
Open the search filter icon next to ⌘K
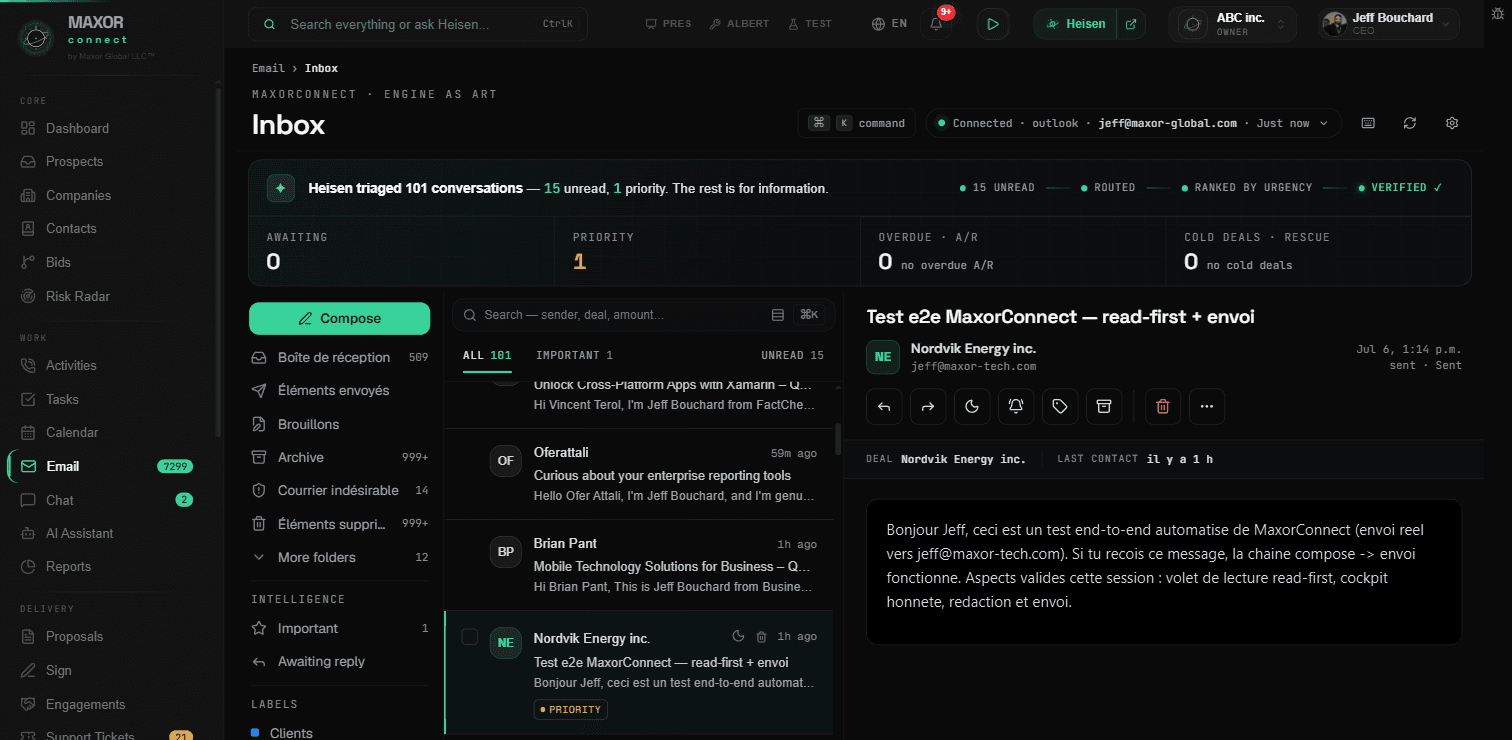pos(778,315)
